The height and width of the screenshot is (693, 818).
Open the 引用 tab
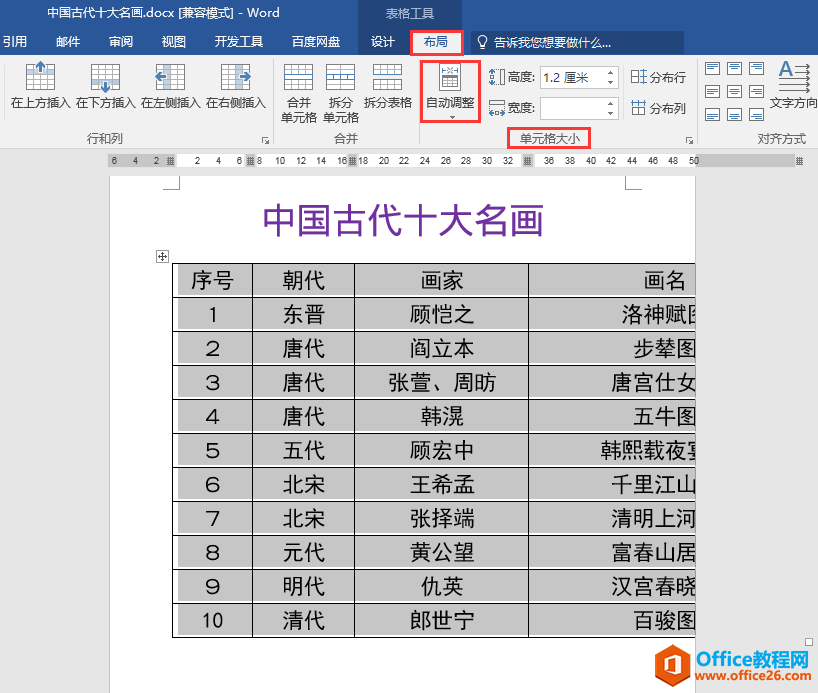(x=15, y=42)
